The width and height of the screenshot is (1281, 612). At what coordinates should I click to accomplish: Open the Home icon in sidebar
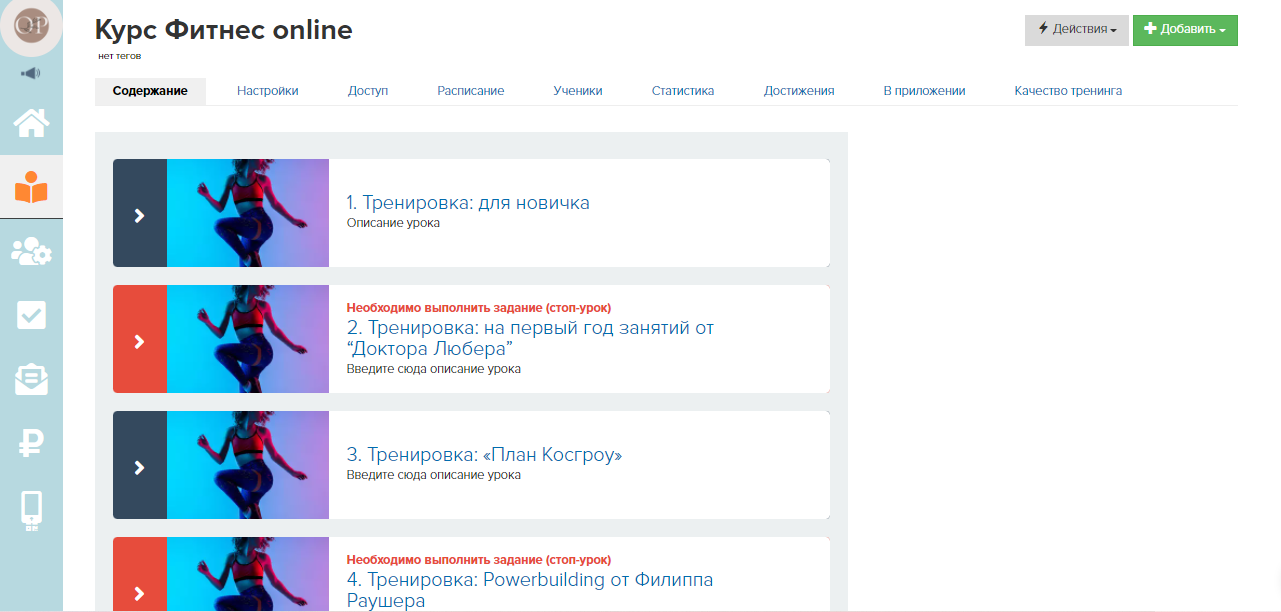(x=31, y=124)
